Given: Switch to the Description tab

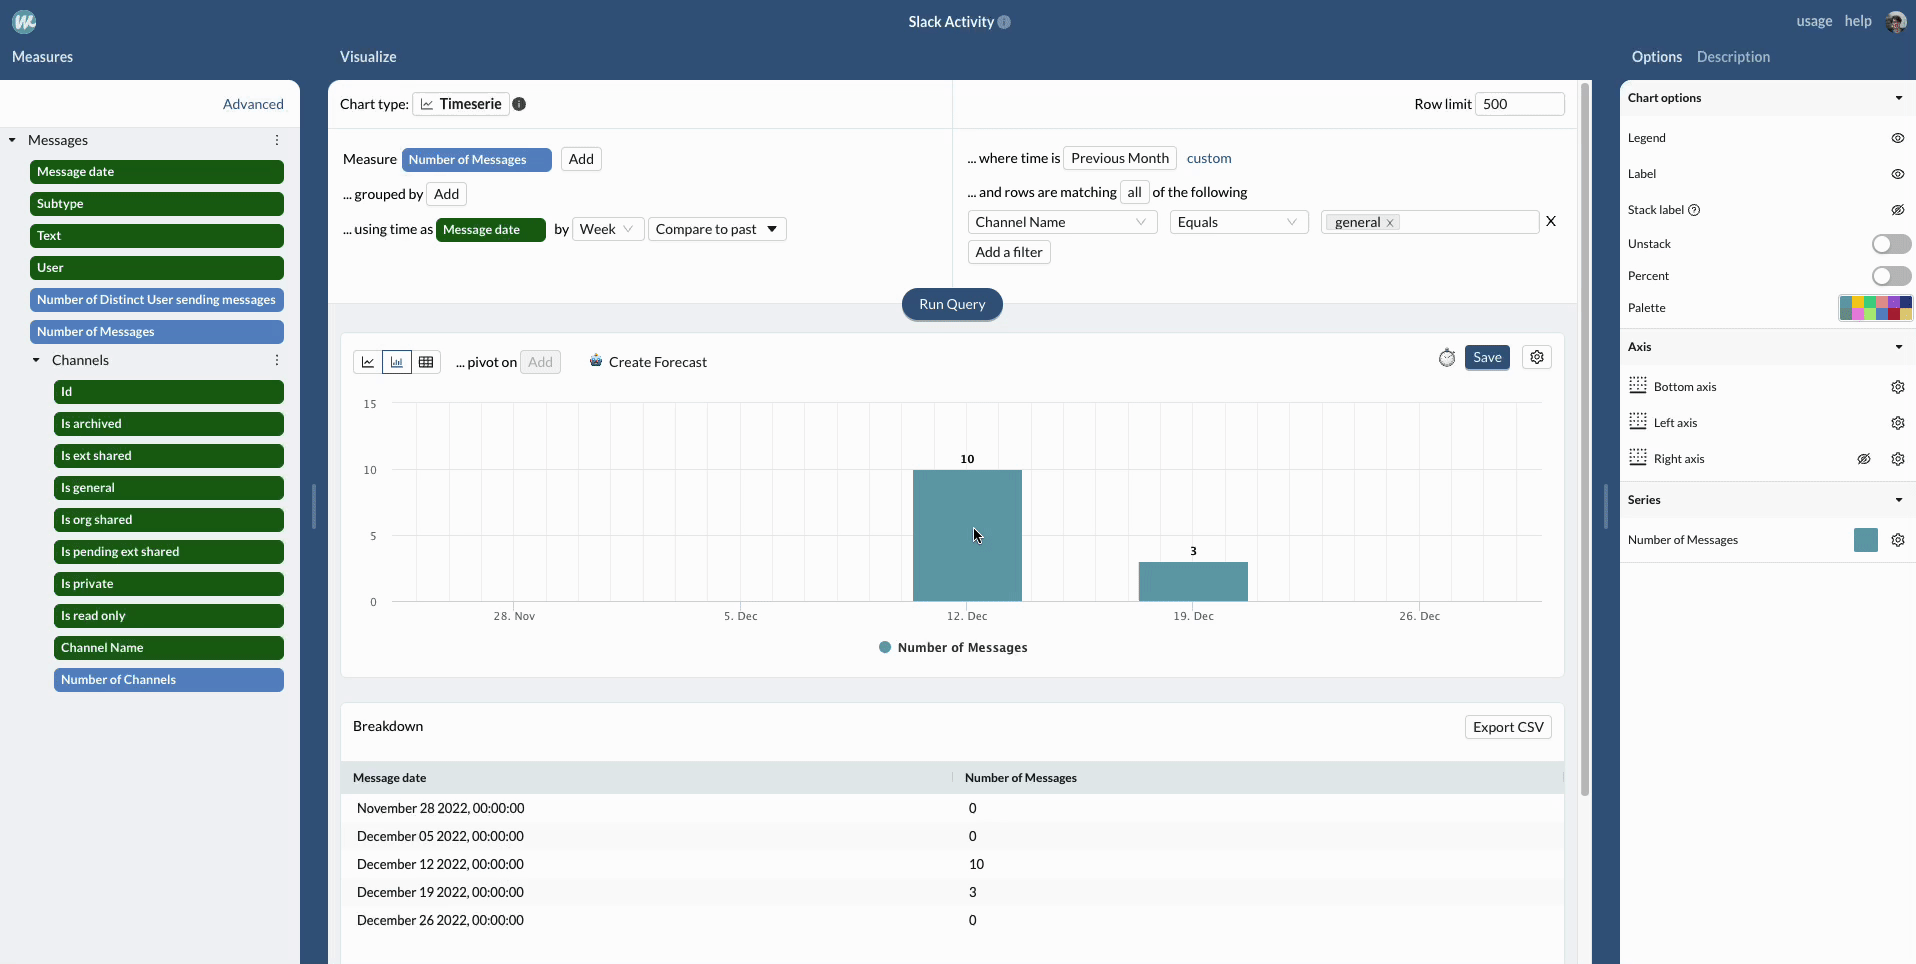Looking at the screenshot, I should 1733,57.
